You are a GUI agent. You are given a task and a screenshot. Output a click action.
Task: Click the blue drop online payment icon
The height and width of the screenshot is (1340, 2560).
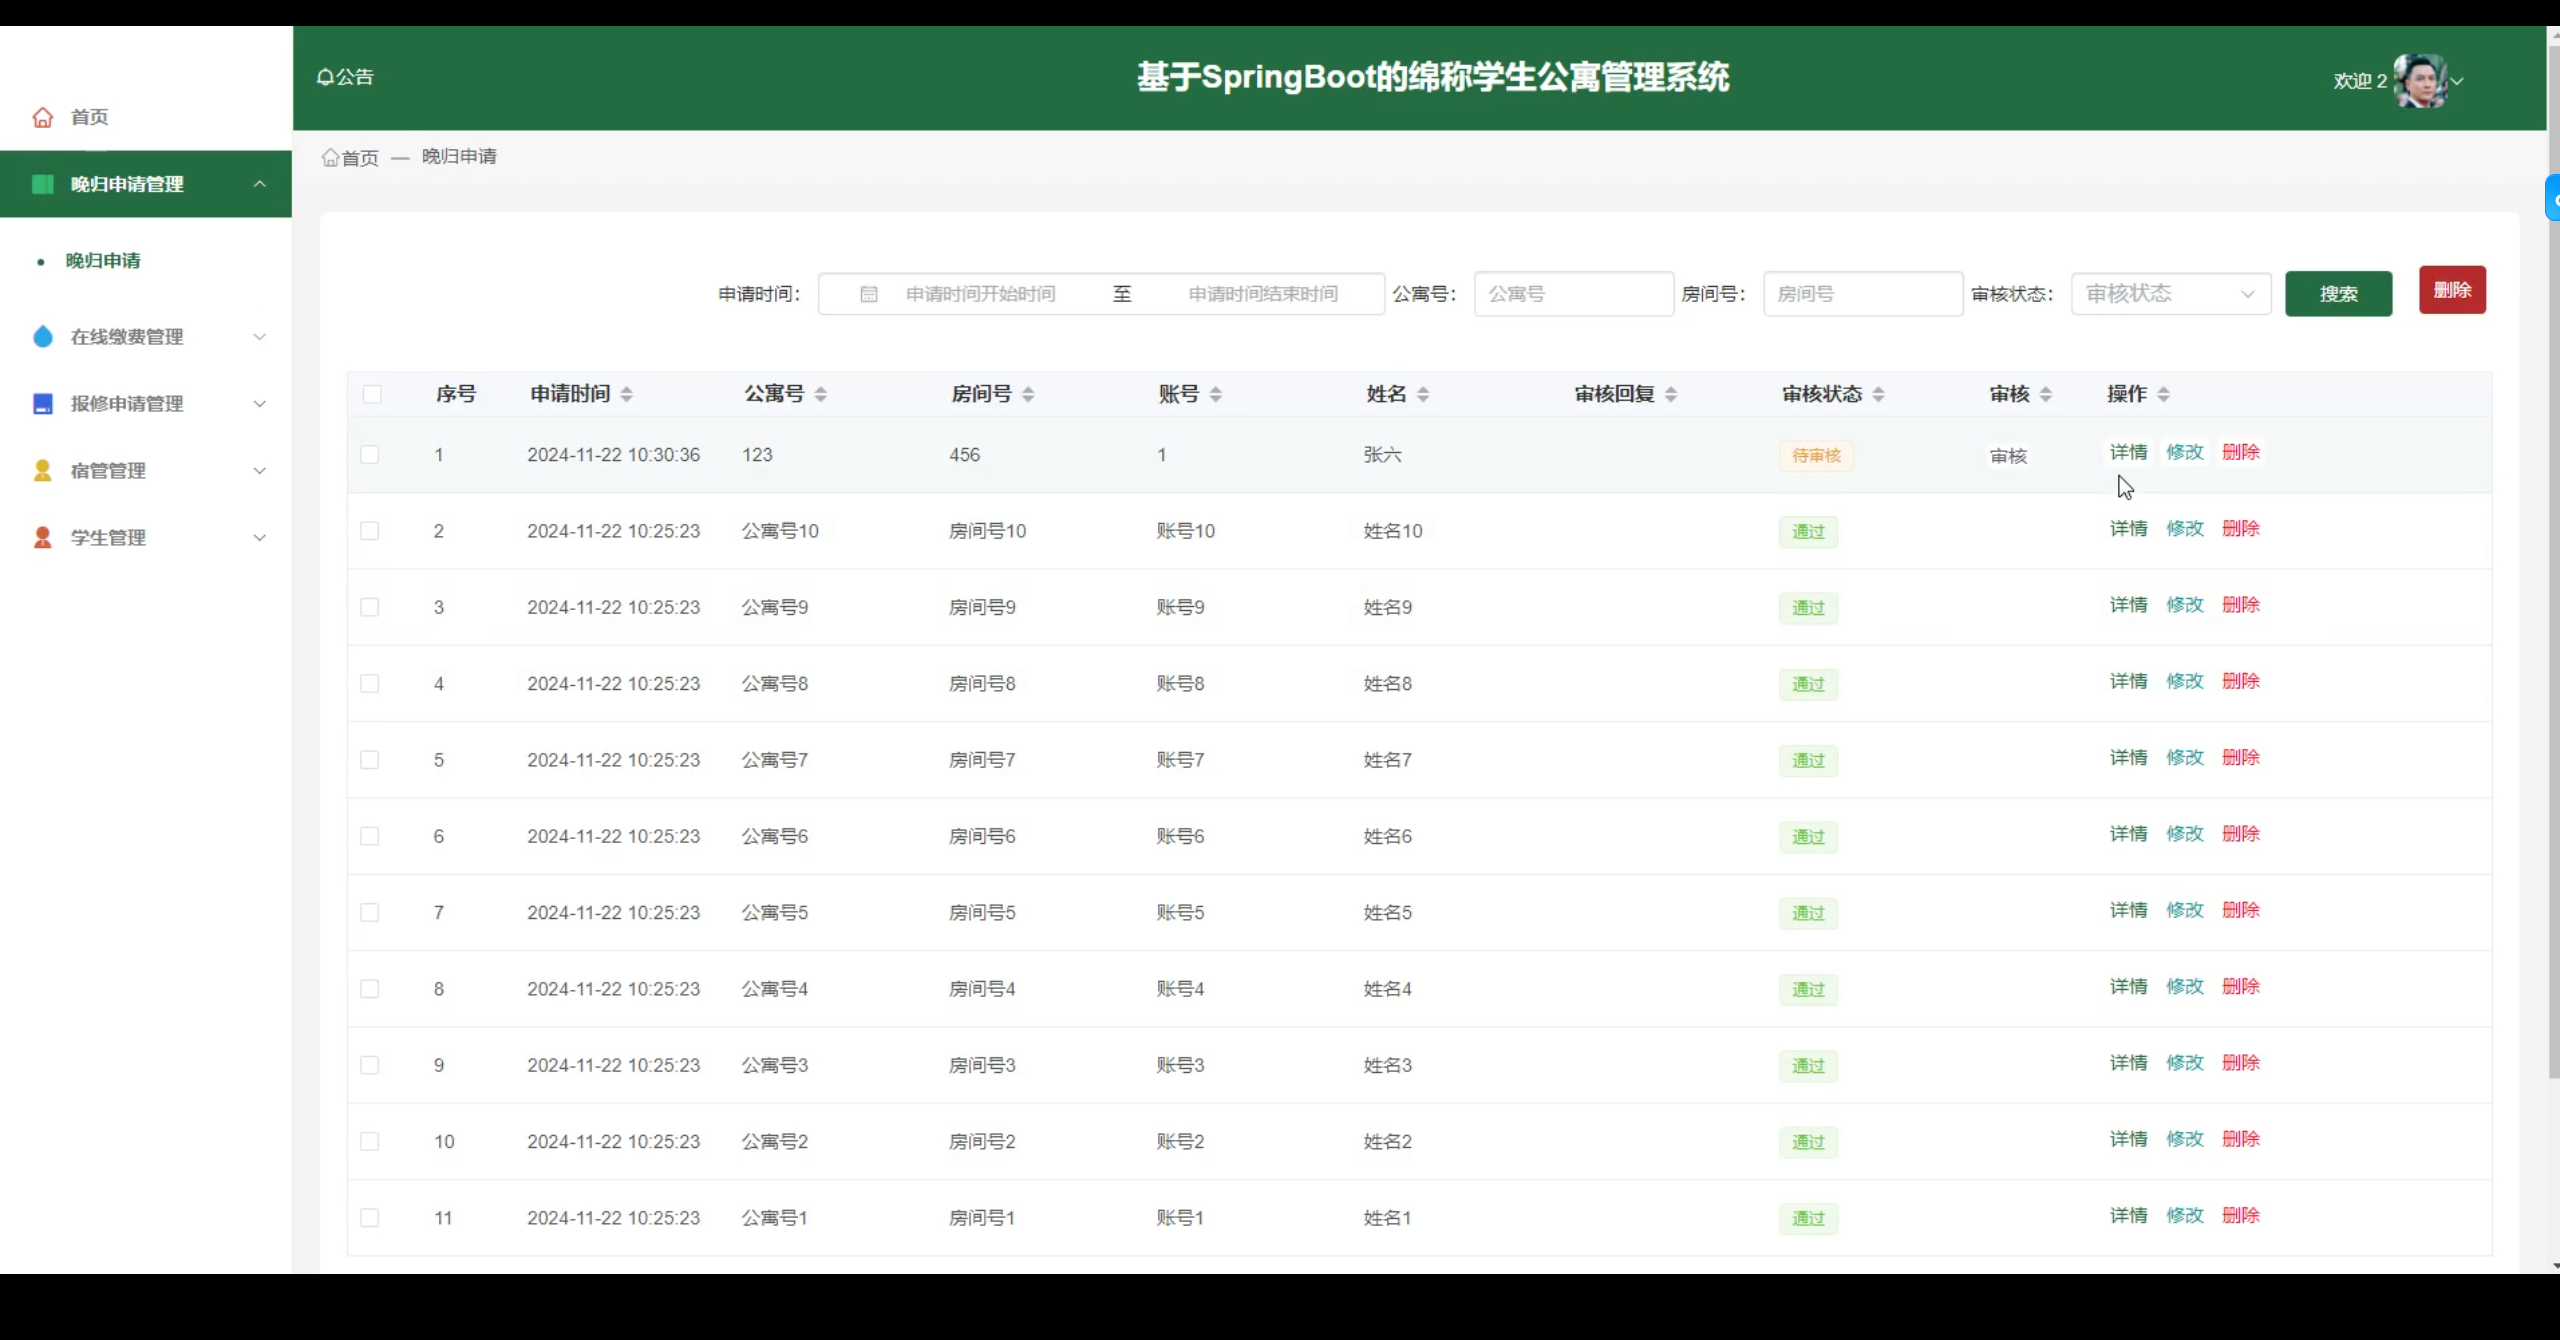point(42,337)
